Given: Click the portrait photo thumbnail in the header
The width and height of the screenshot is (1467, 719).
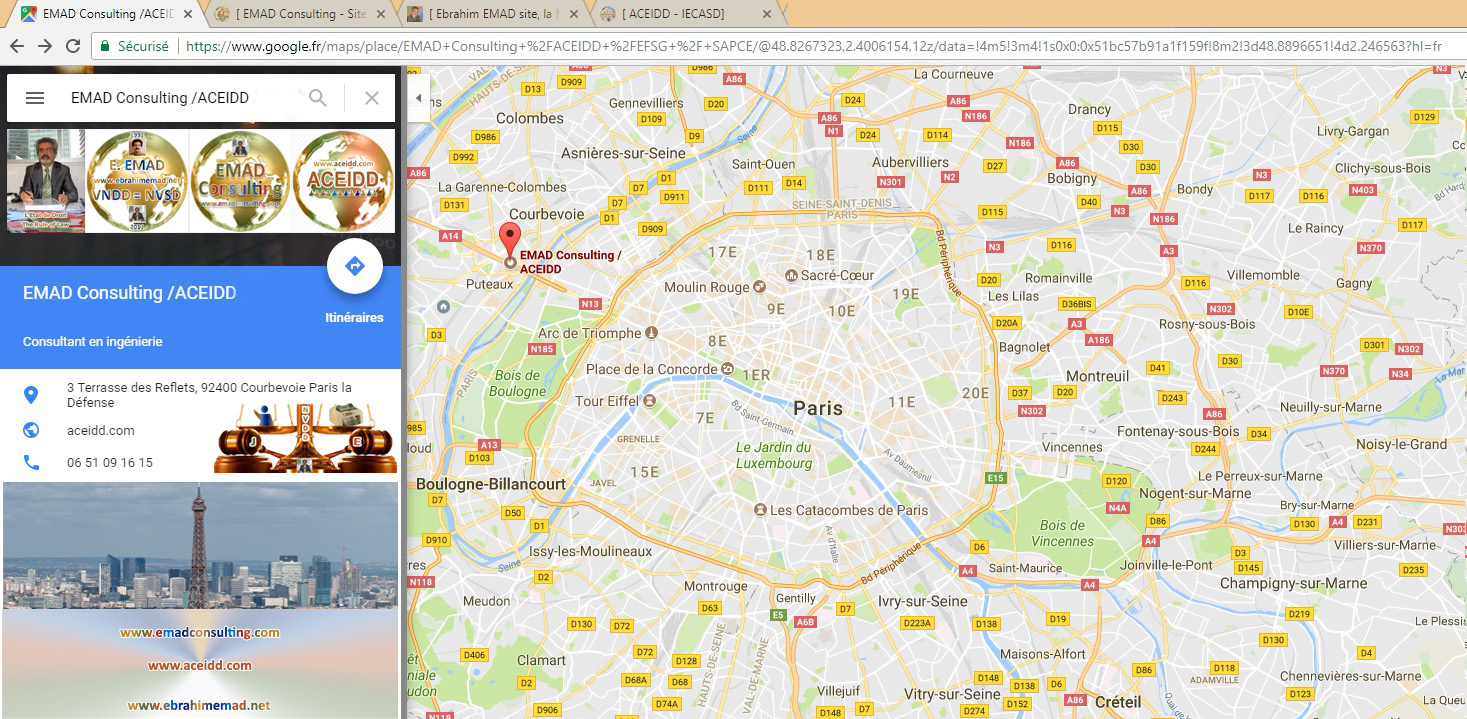Looking at the screenshot, I should 46,181.
